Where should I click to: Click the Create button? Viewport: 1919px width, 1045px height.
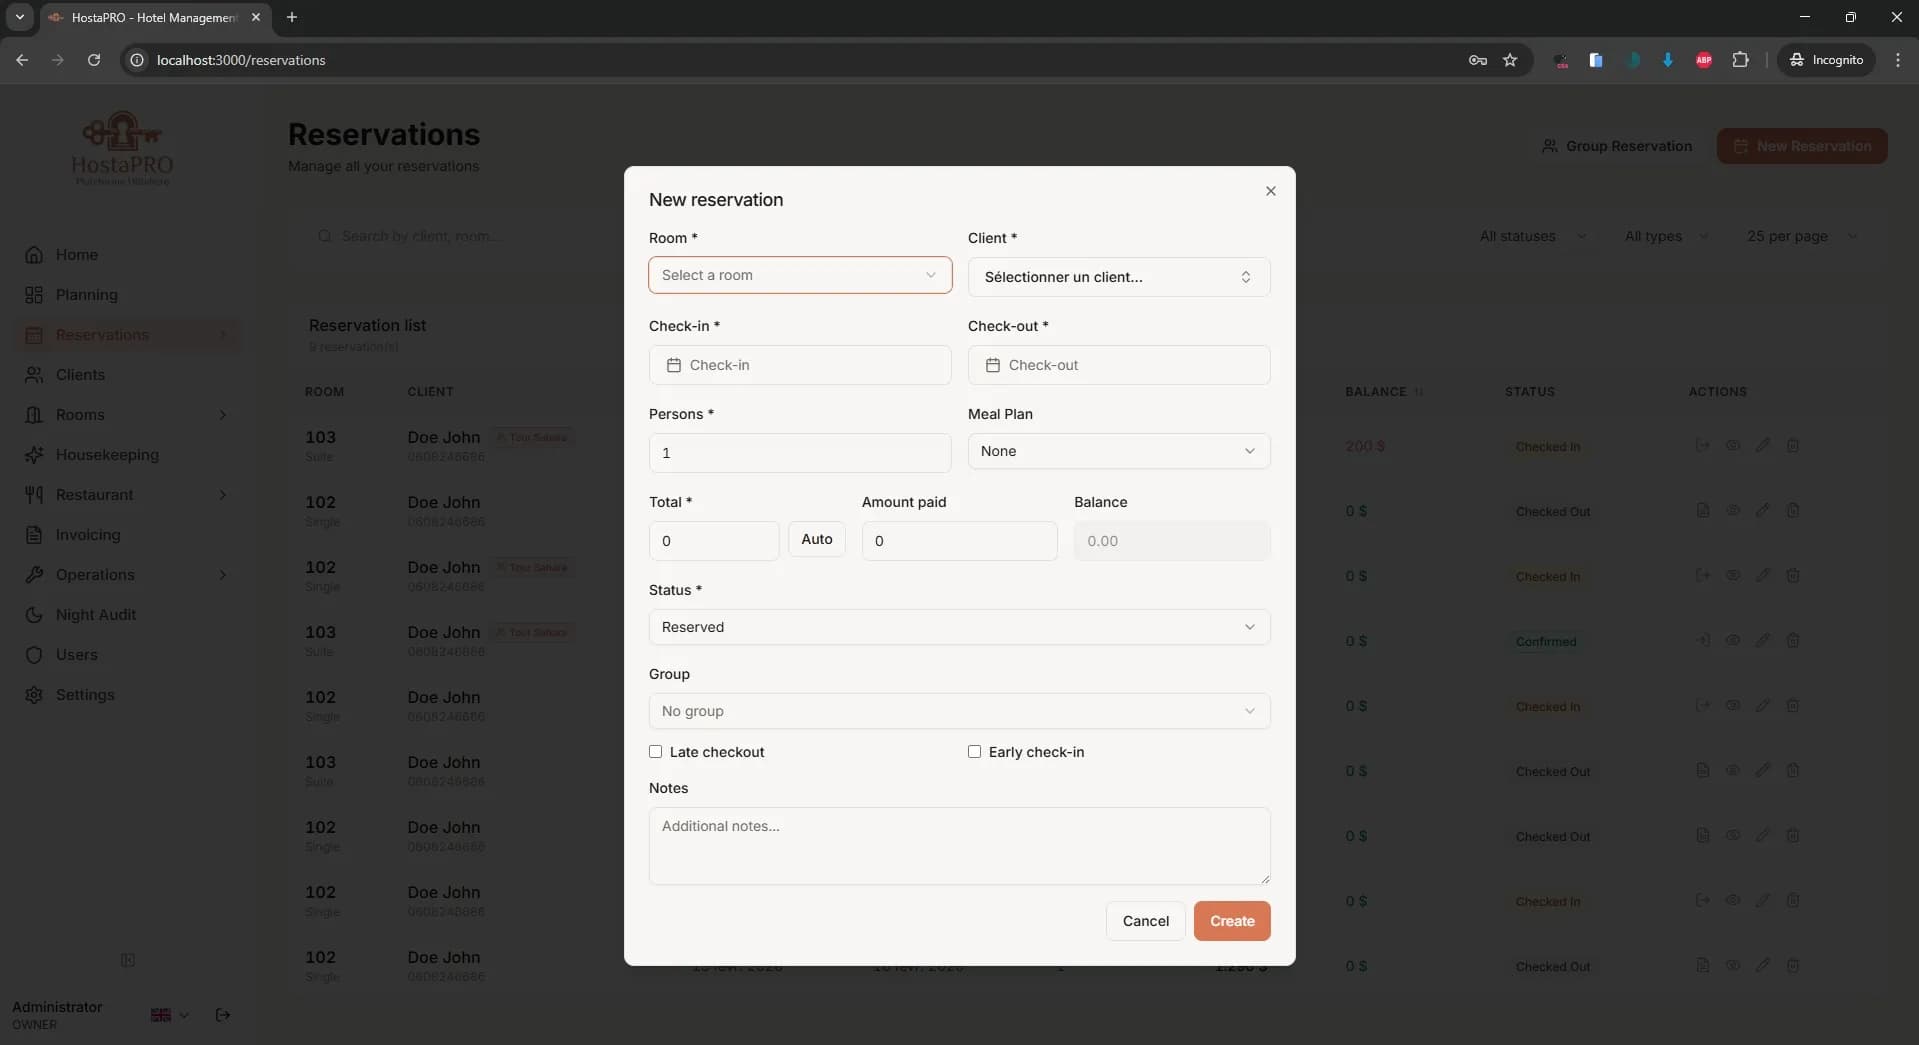point(1231,920)
